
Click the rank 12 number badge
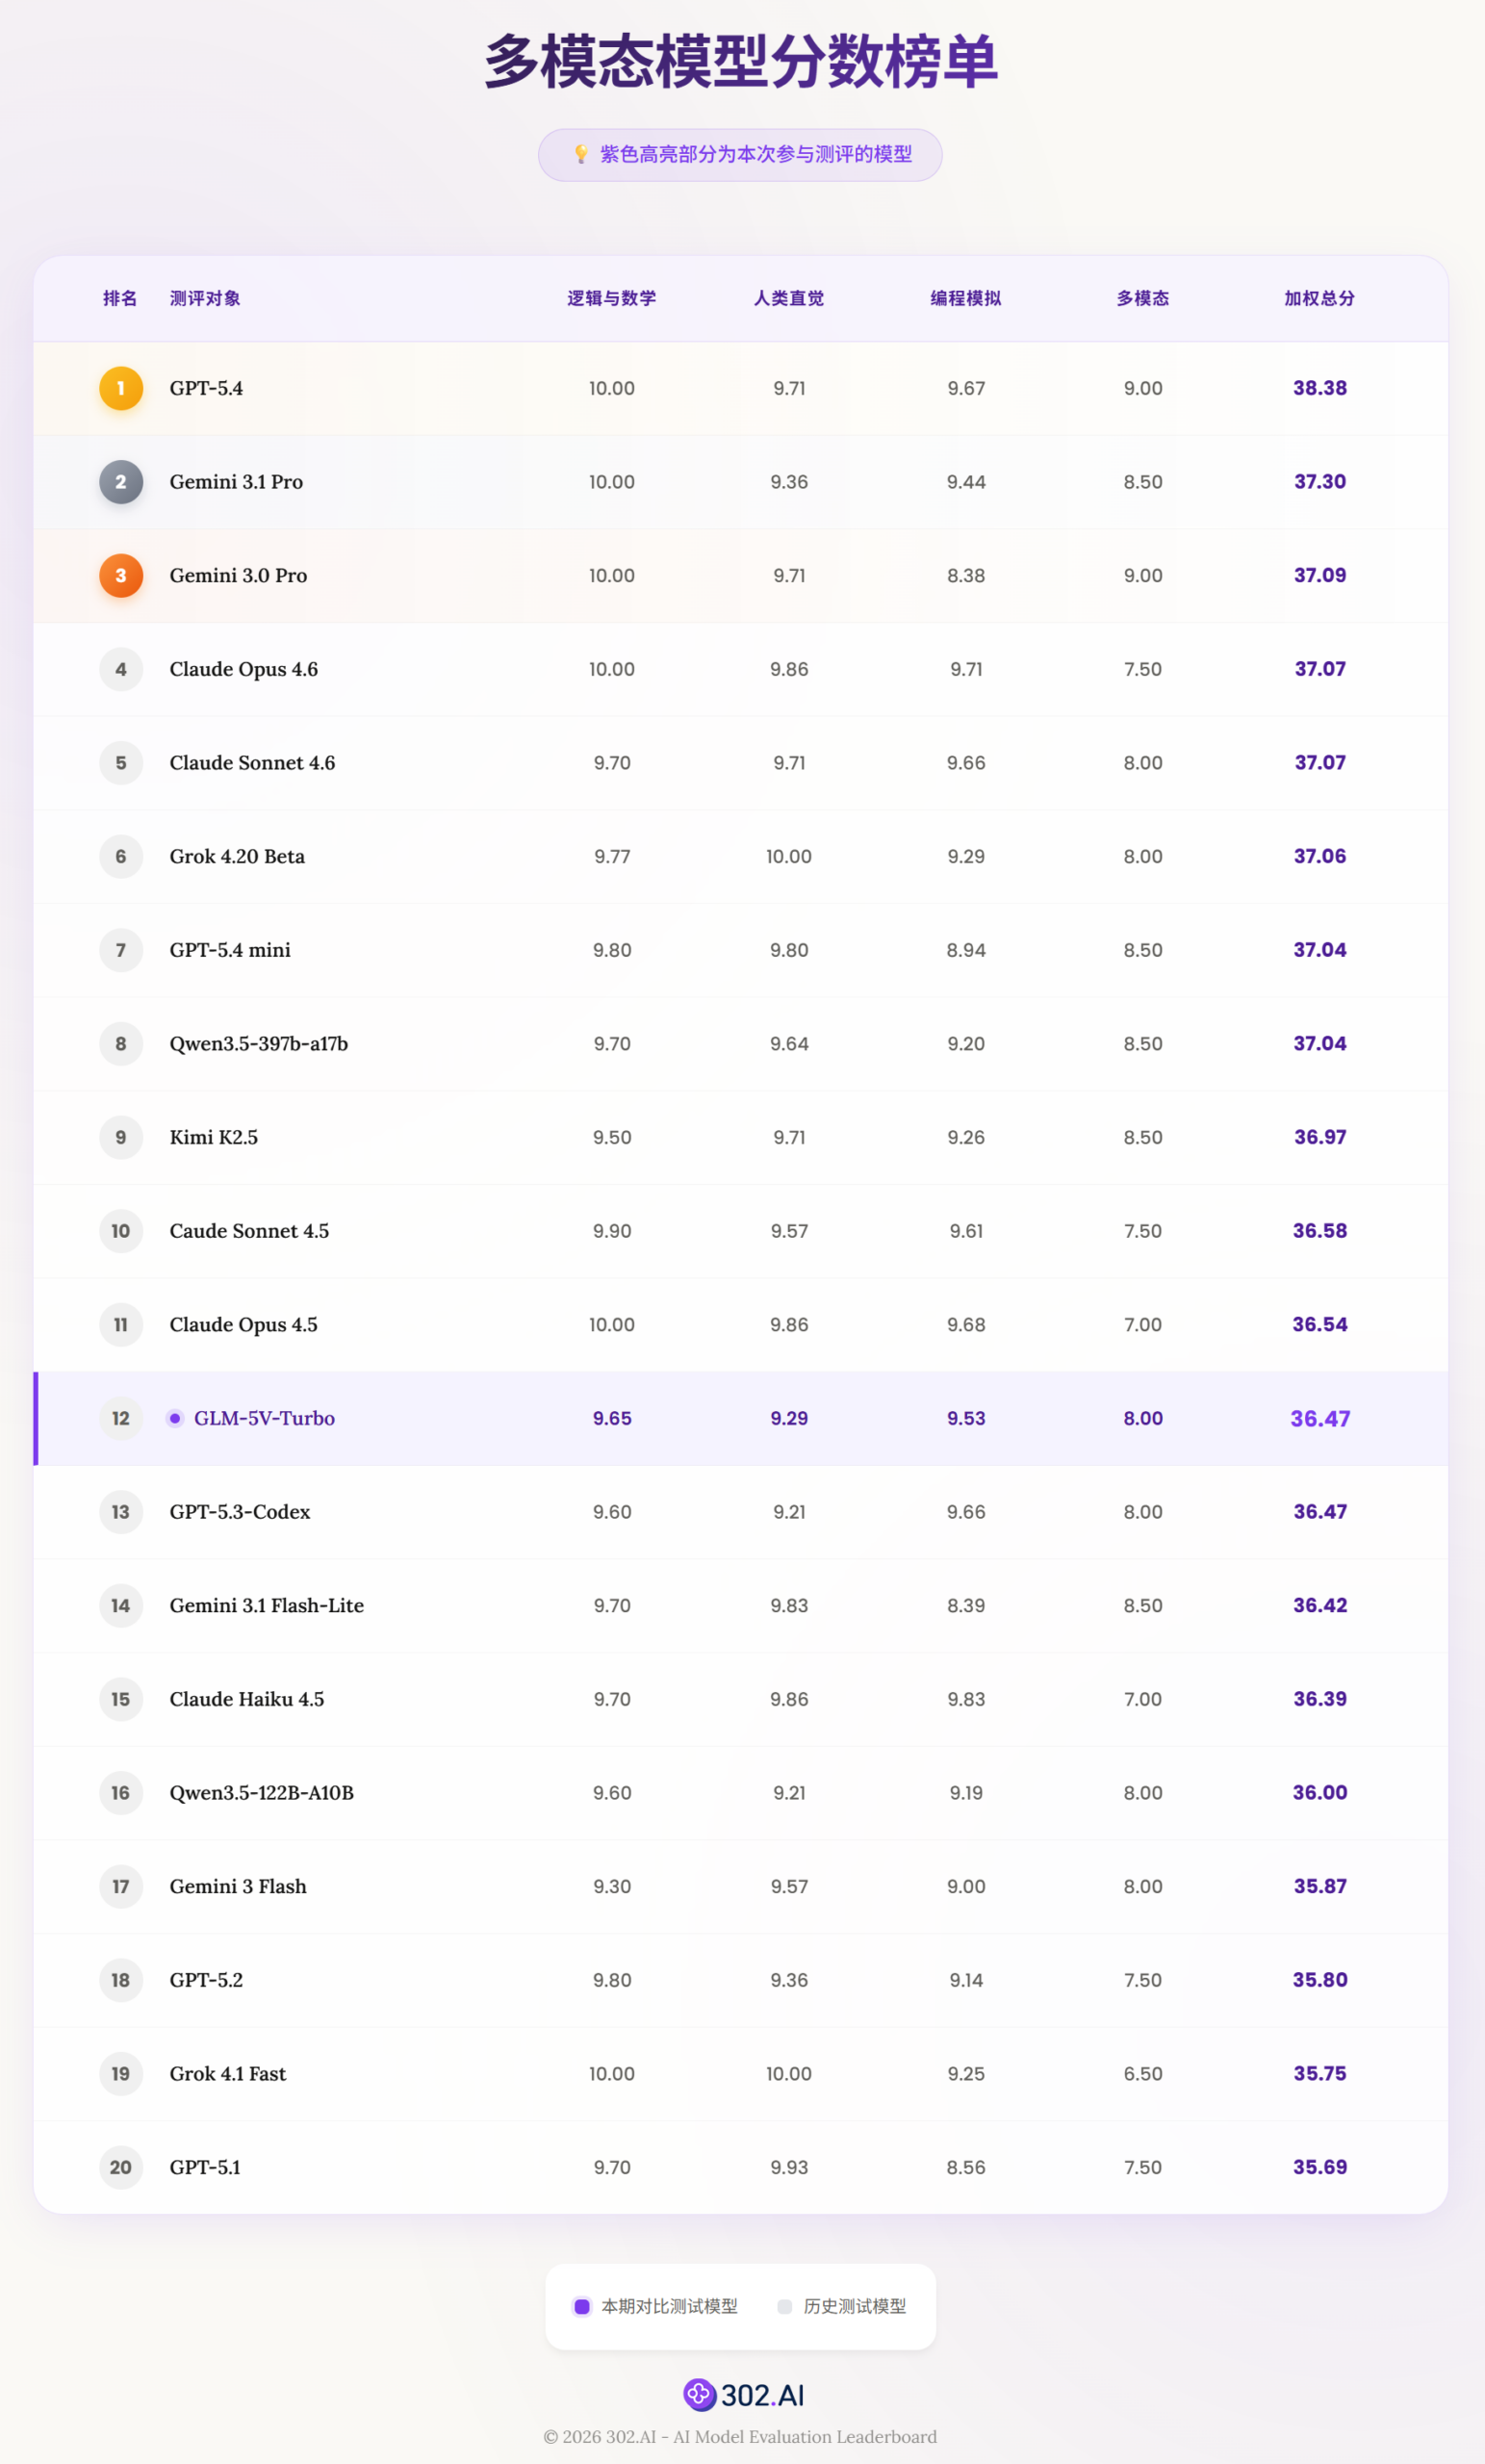tap(121, 1418)
